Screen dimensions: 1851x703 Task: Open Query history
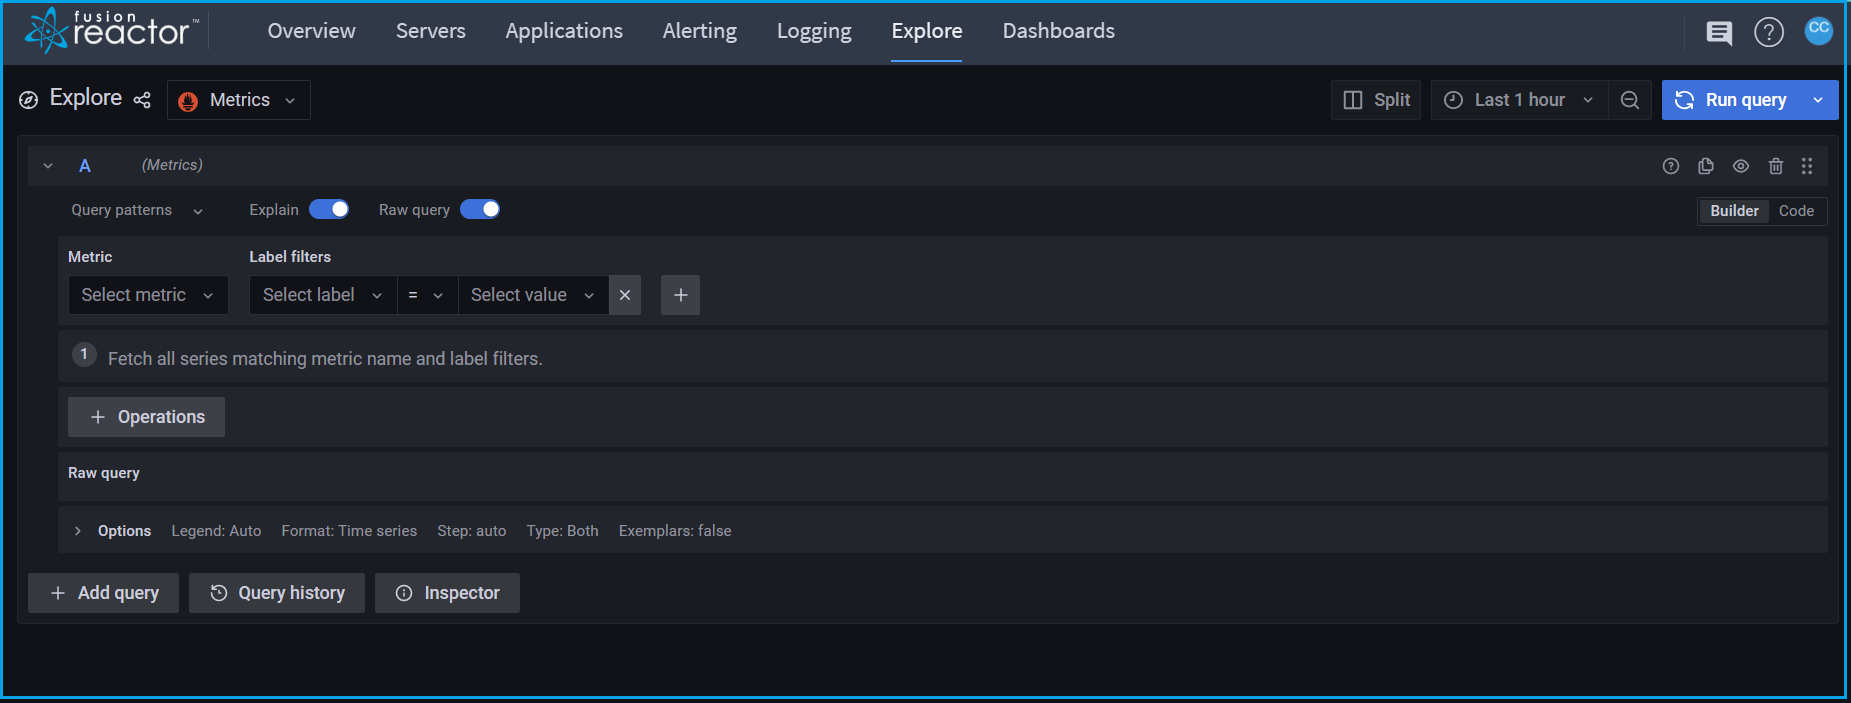pos(277,593)
